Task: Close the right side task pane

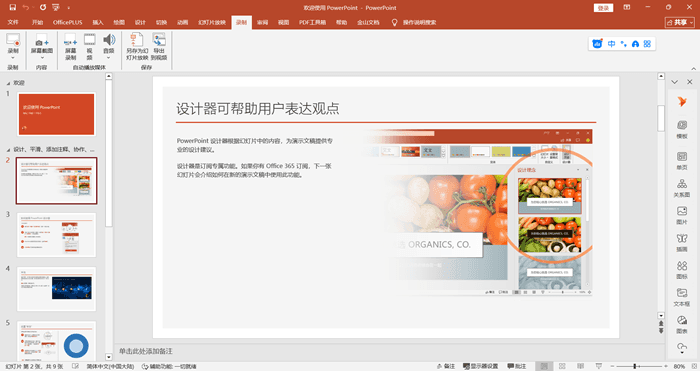Action: pyautogui.click(x=690, y=82)
